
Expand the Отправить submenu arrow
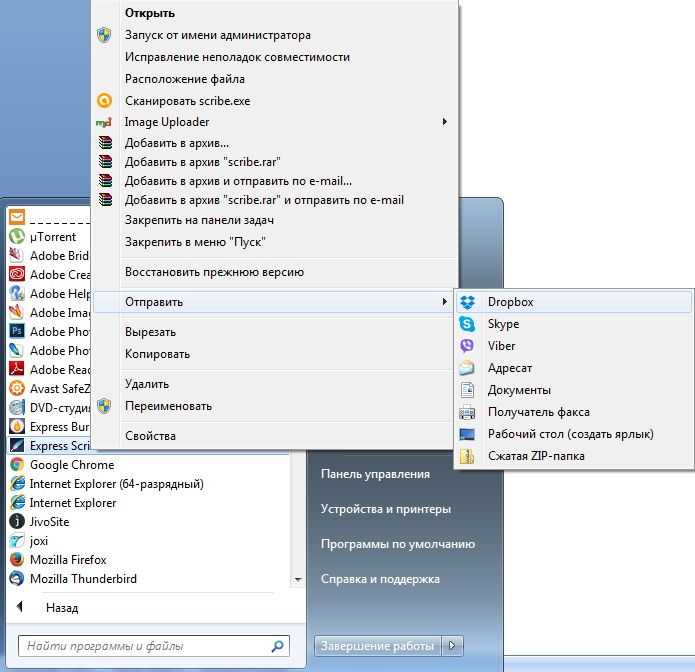[445, 302]
